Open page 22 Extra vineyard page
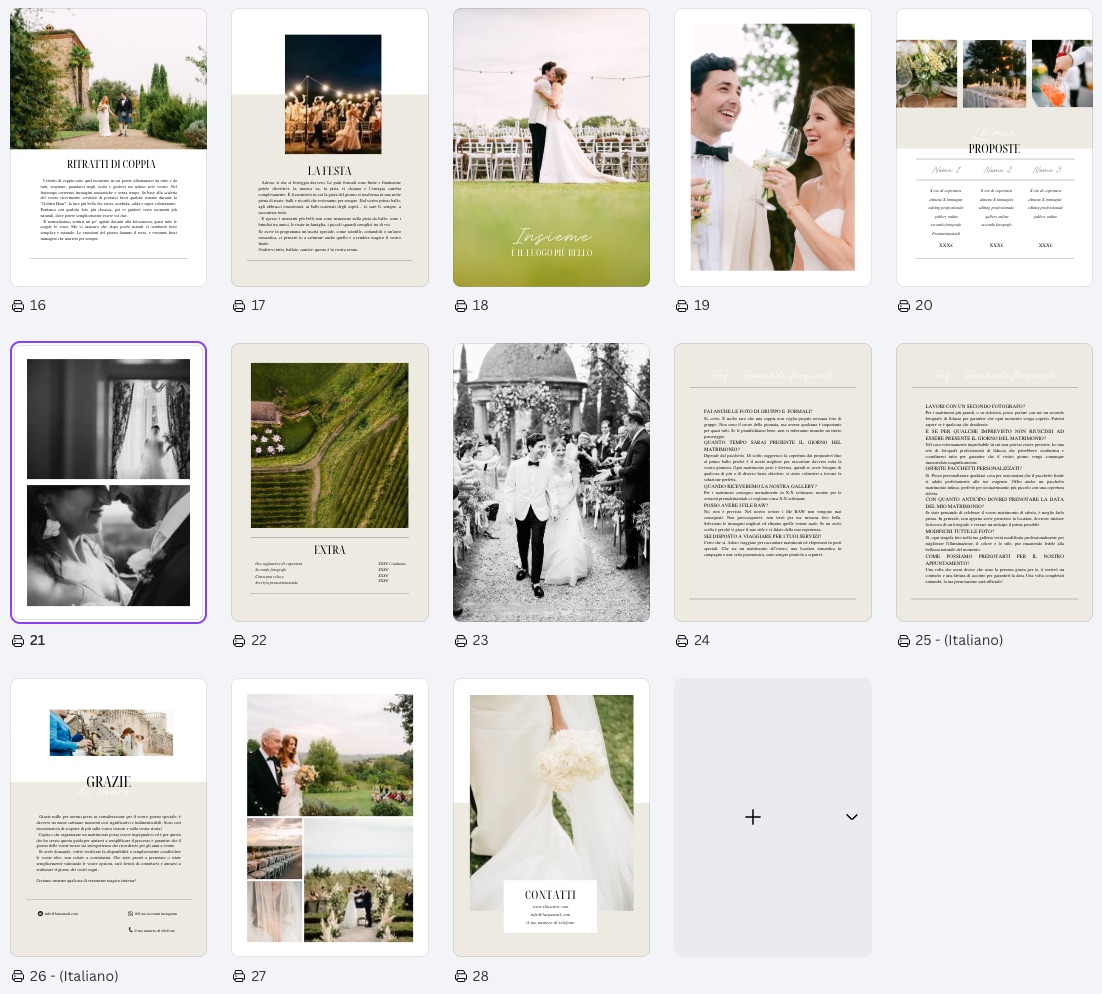 point(330,483)
